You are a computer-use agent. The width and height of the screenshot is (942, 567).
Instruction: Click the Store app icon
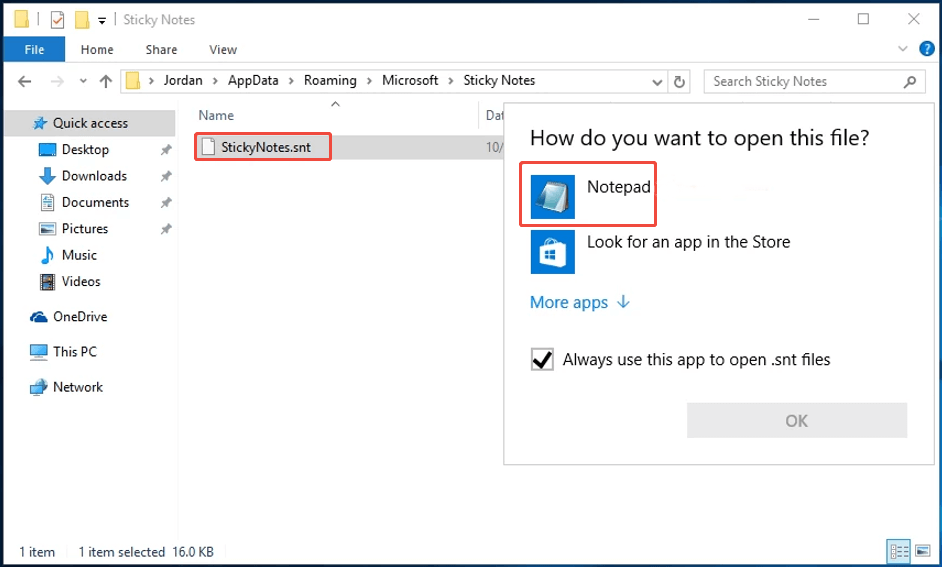(x=552, y=251)
